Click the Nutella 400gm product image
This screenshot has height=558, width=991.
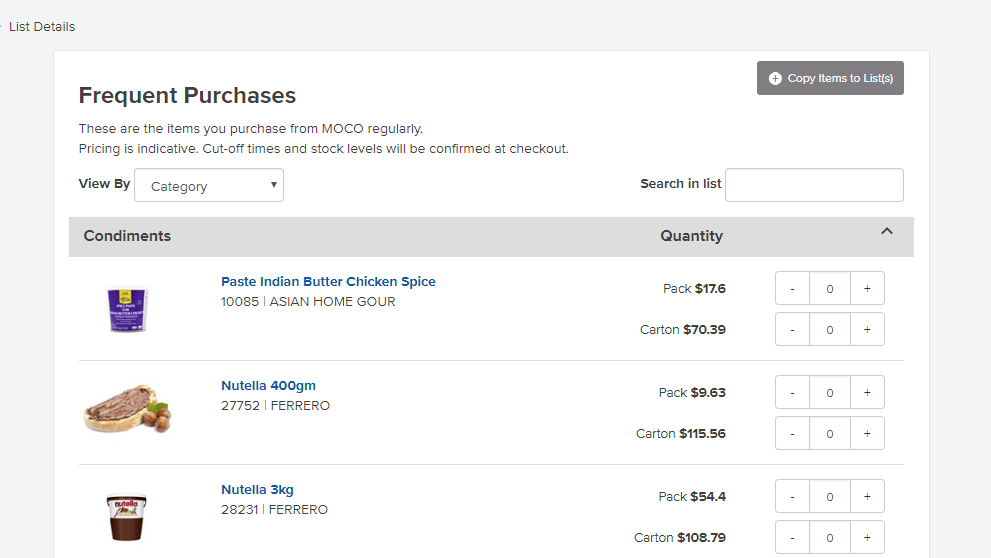(x=127, y=410)
